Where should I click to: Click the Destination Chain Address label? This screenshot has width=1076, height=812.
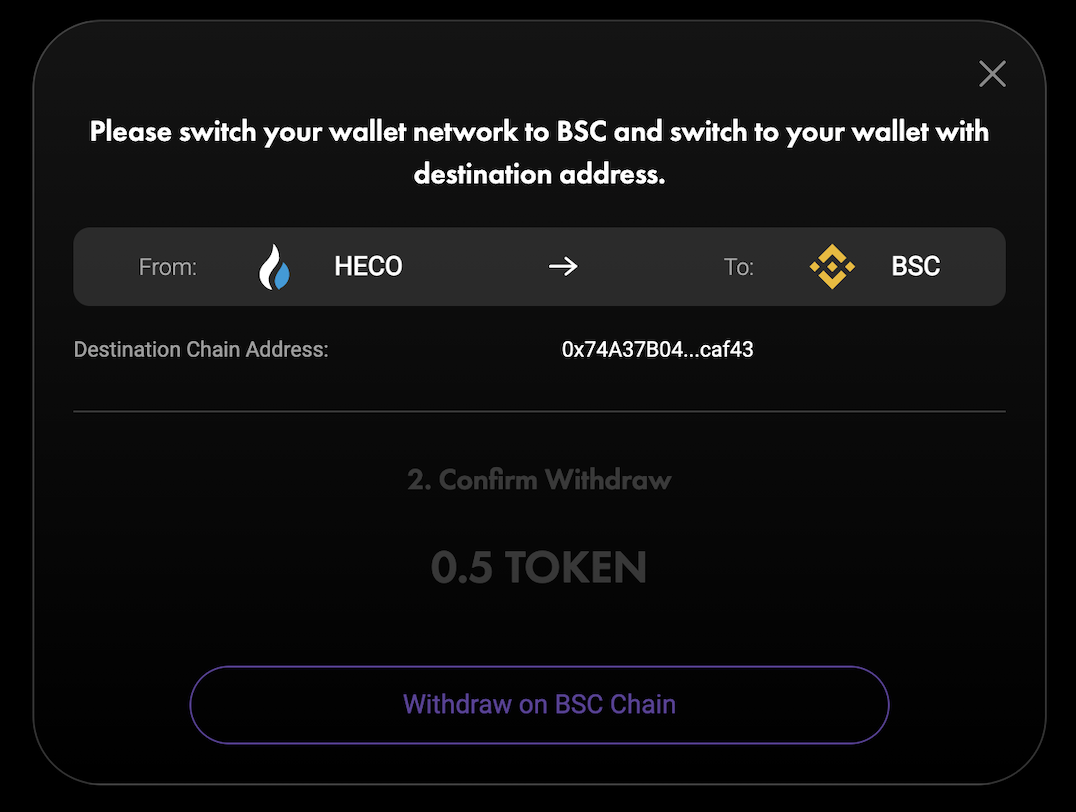200,349
